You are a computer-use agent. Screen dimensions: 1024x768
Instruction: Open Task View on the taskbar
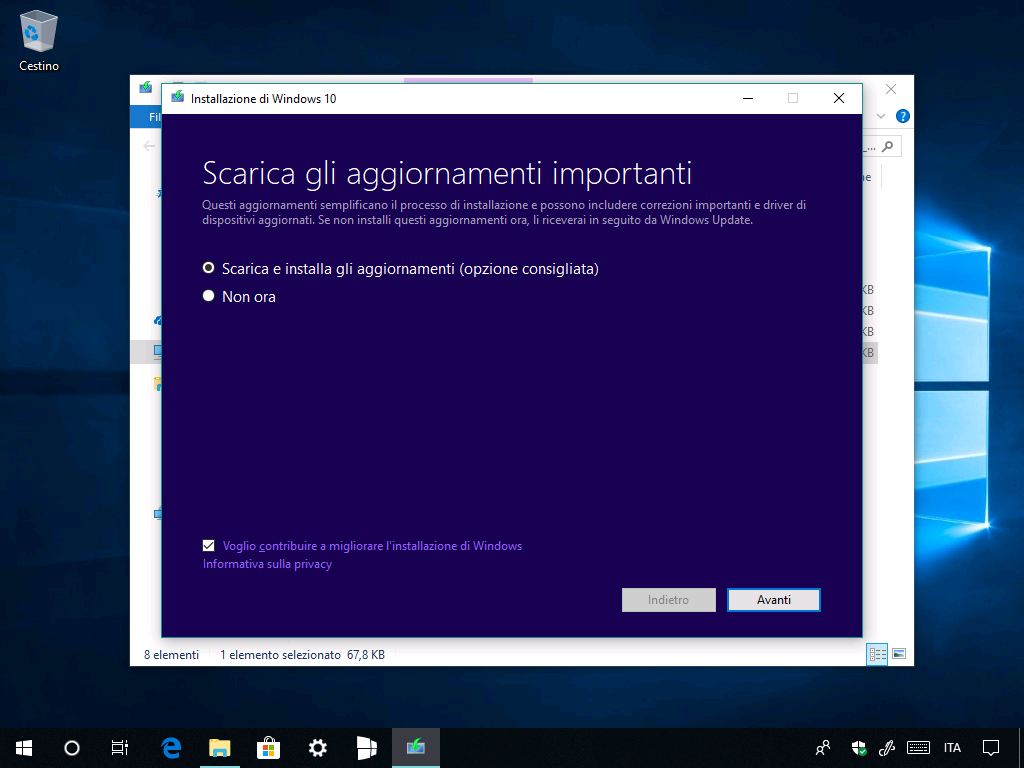point(120,748)
